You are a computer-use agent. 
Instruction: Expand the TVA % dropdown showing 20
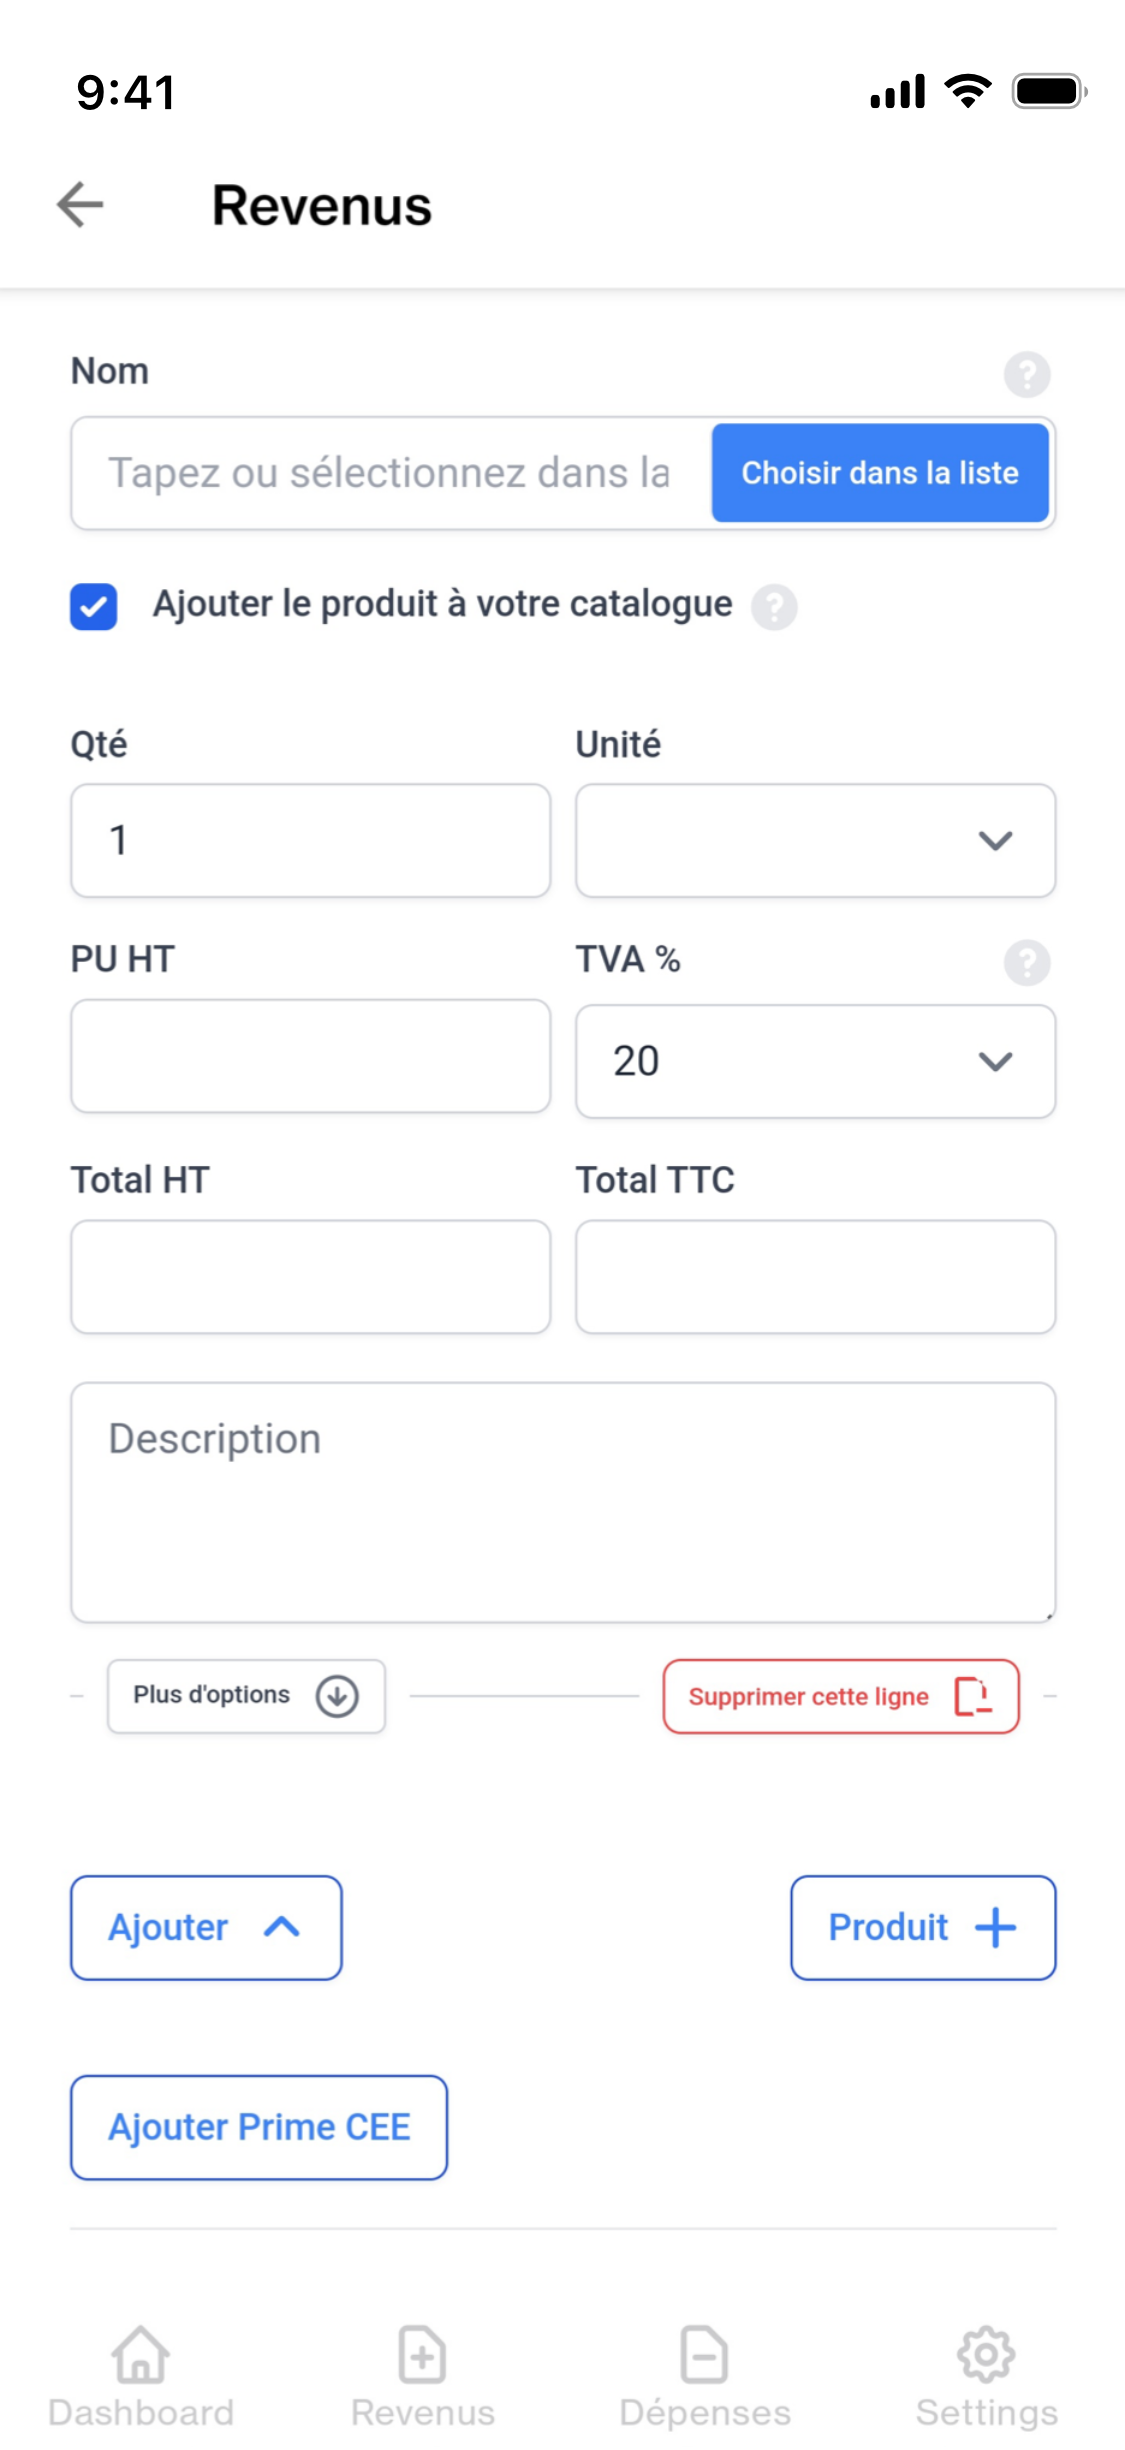[x=813, y=1060]
